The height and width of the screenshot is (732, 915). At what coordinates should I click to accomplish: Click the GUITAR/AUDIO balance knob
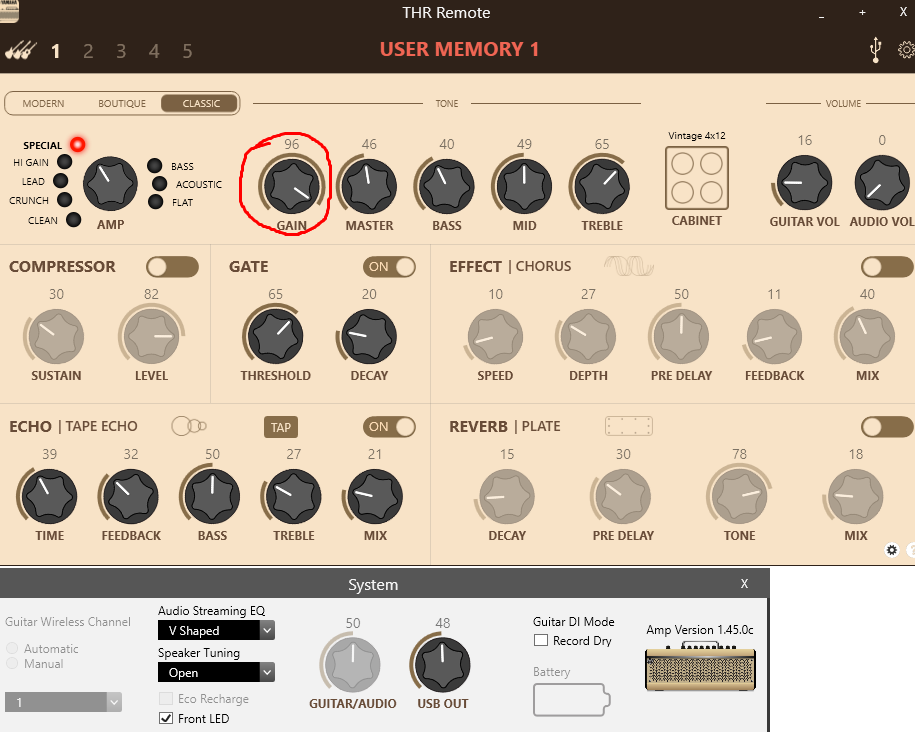pos(352,665)
